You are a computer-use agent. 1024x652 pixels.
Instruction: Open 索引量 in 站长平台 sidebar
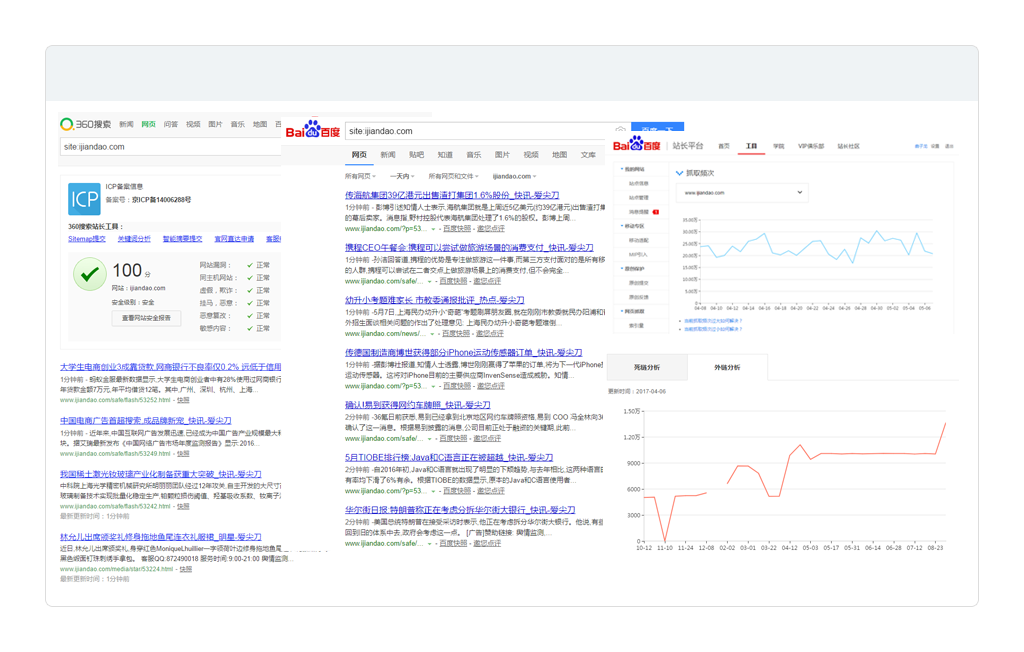[636, 325]
